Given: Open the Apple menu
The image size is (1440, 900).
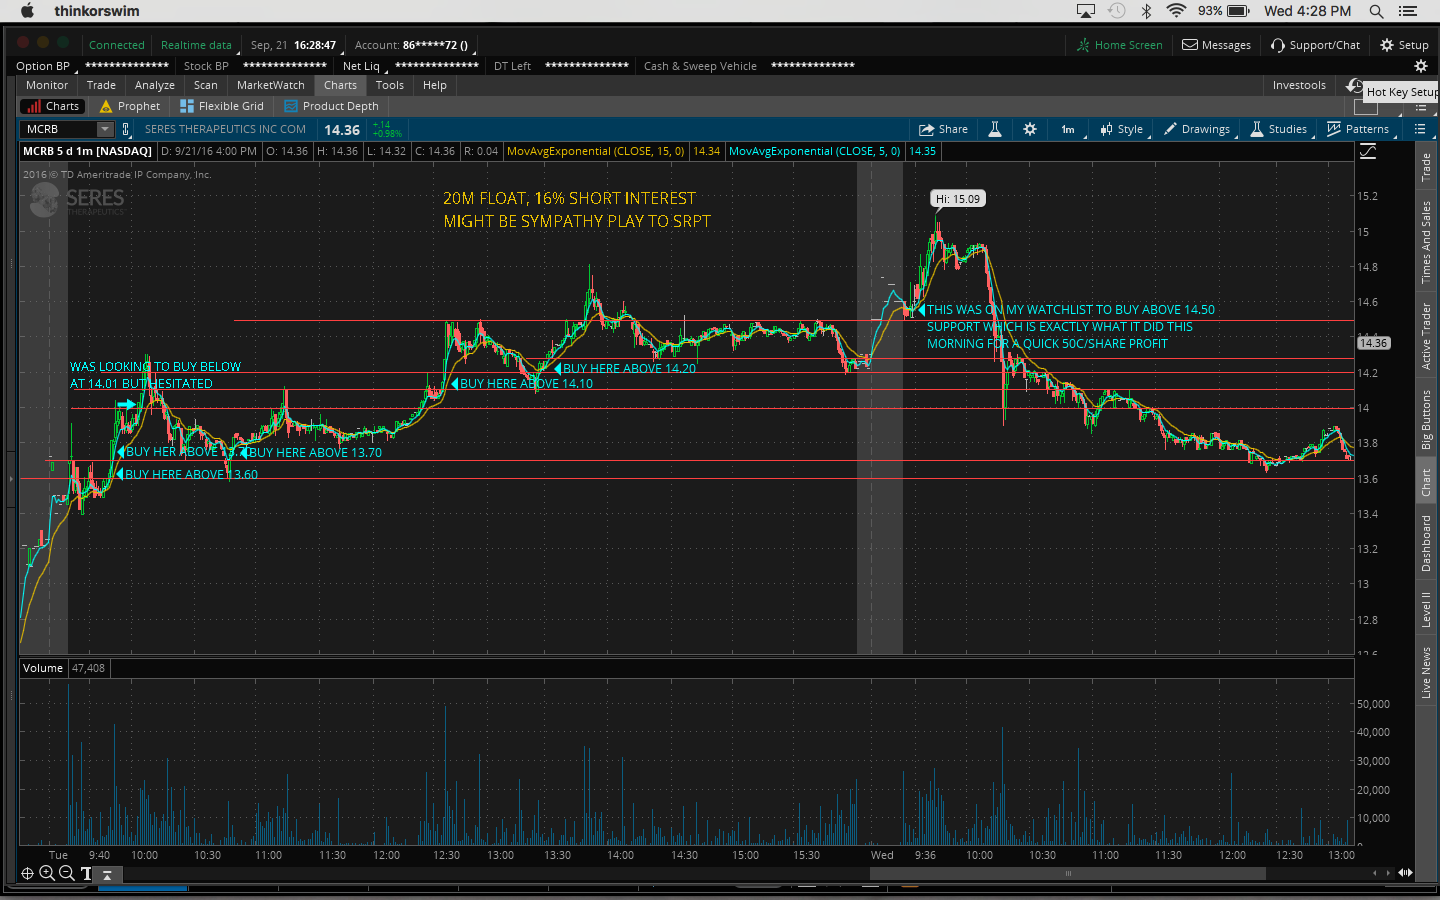Looking at the screenshot, I should [x=27, y=11].
